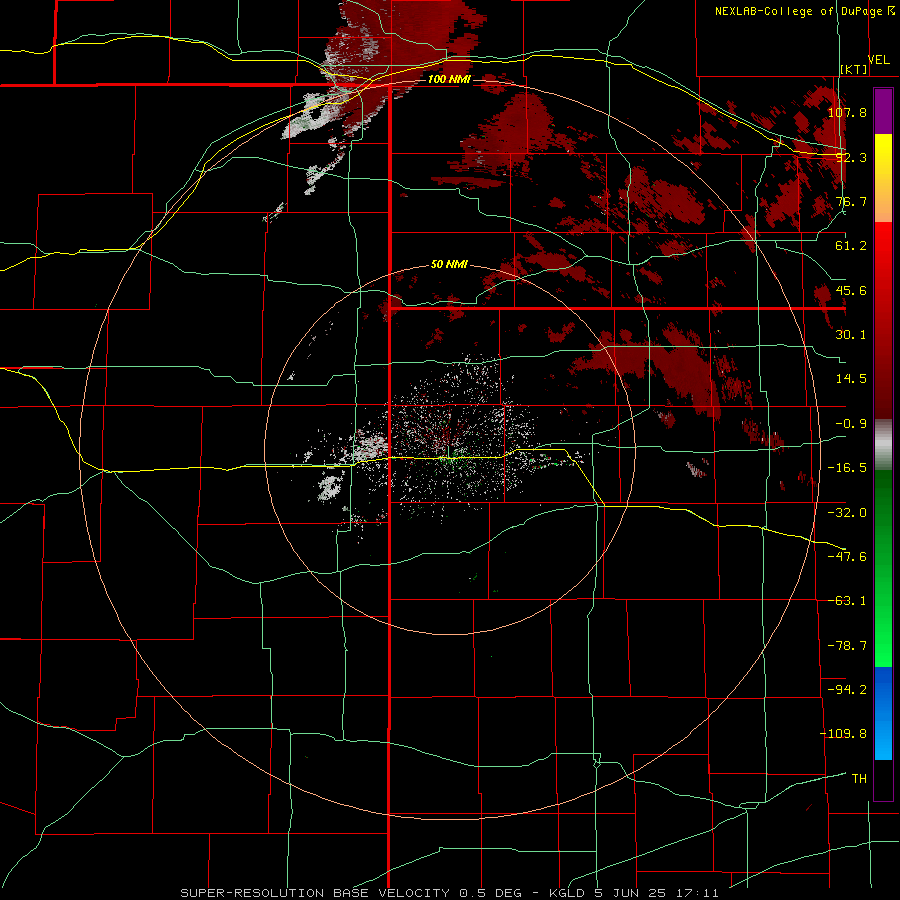Image resolution: width=900 pixels, height=900 pixels.
Task: Click the -63.1 velocity scale value
Action: click(847, 601)
